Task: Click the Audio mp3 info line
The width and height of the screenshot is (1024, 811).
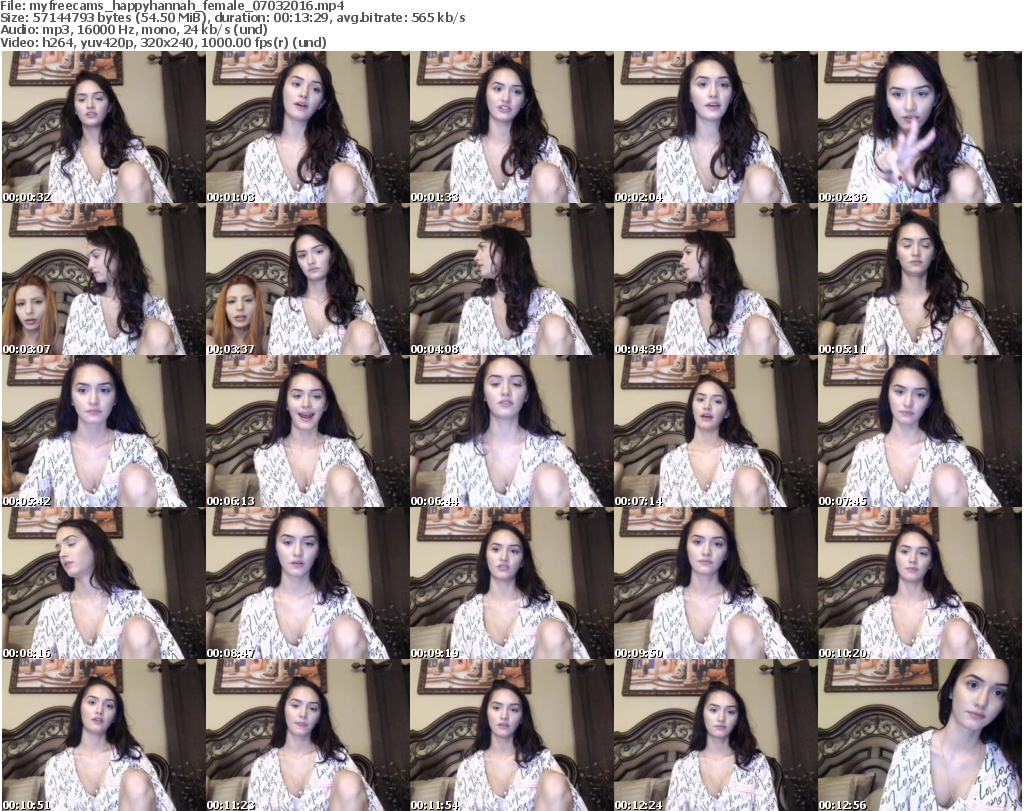Action: point(134,30)
